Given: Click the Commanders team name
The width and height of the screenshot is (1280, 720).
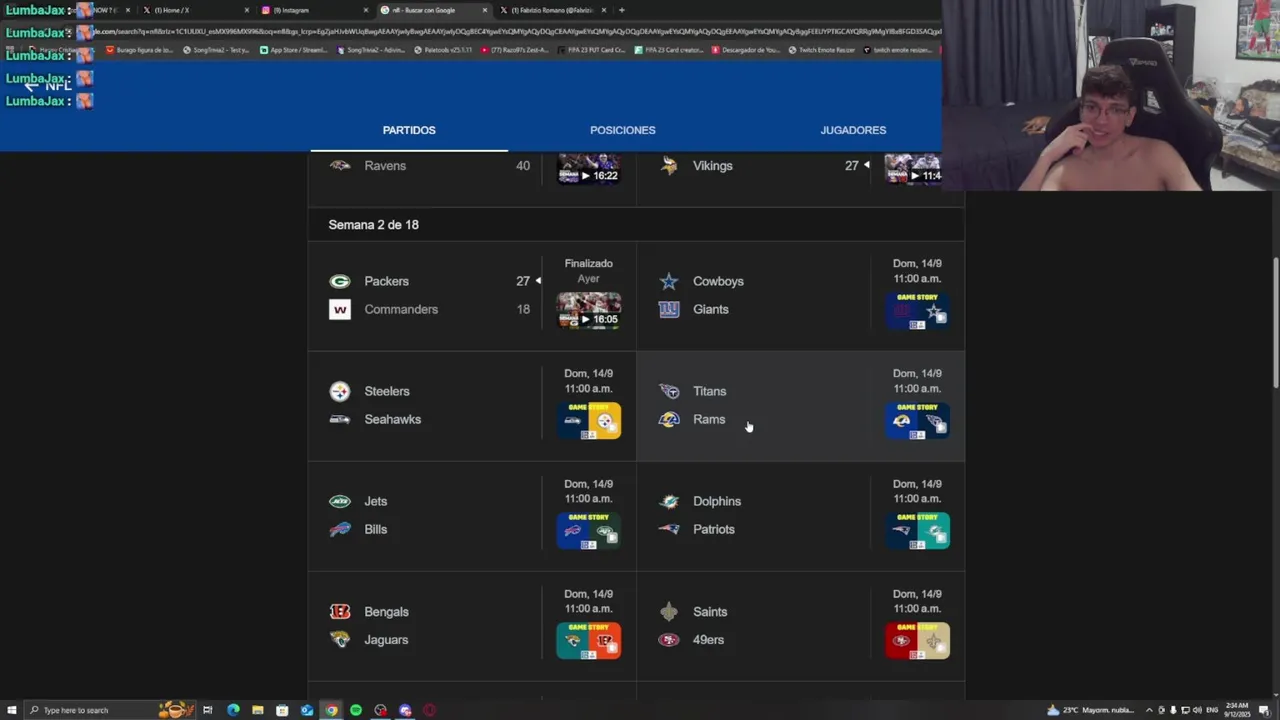Looking at the screenshot, I should coord(401,309).
